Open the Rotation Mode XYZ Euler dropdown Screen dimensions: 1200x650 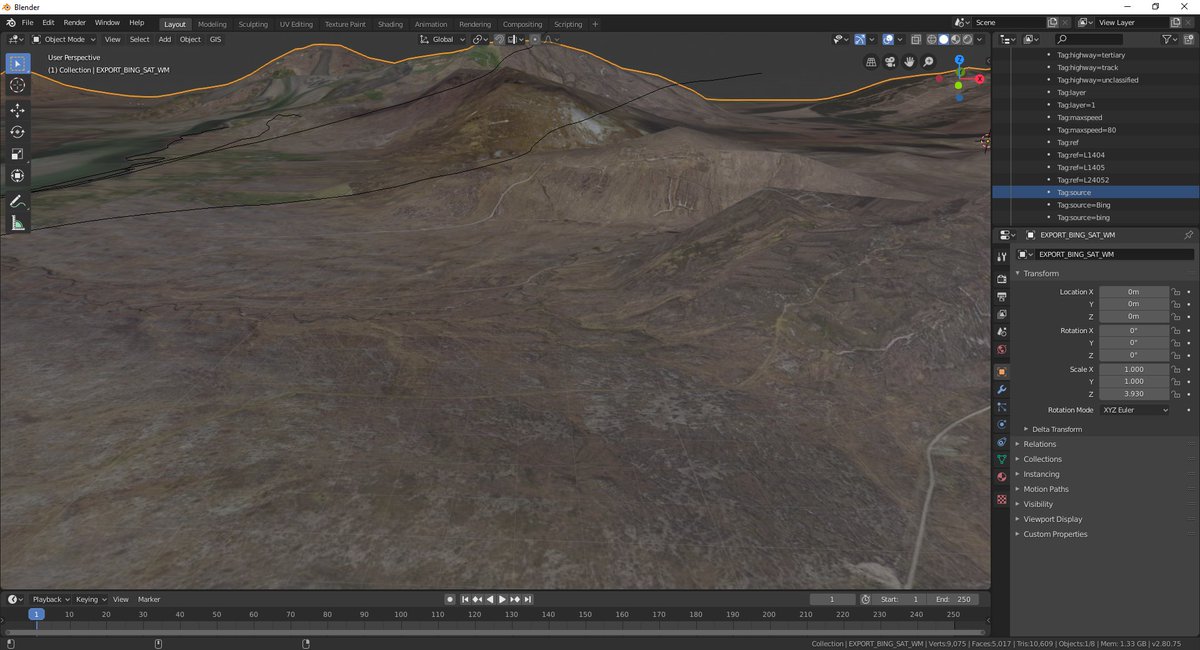[x=1134, y=410]
